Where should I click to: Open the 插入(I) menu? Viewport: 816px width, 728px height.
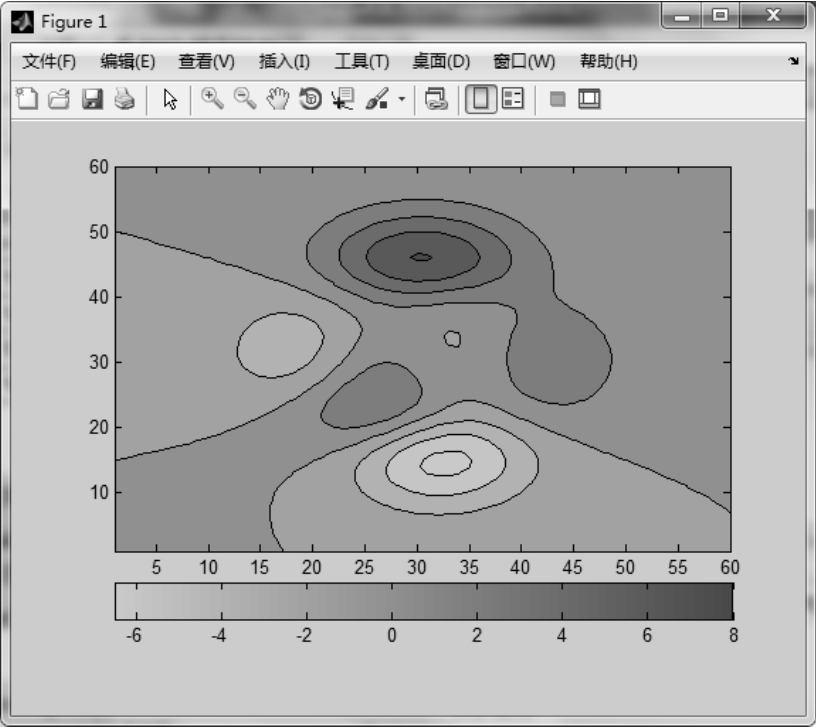[284, 61]
